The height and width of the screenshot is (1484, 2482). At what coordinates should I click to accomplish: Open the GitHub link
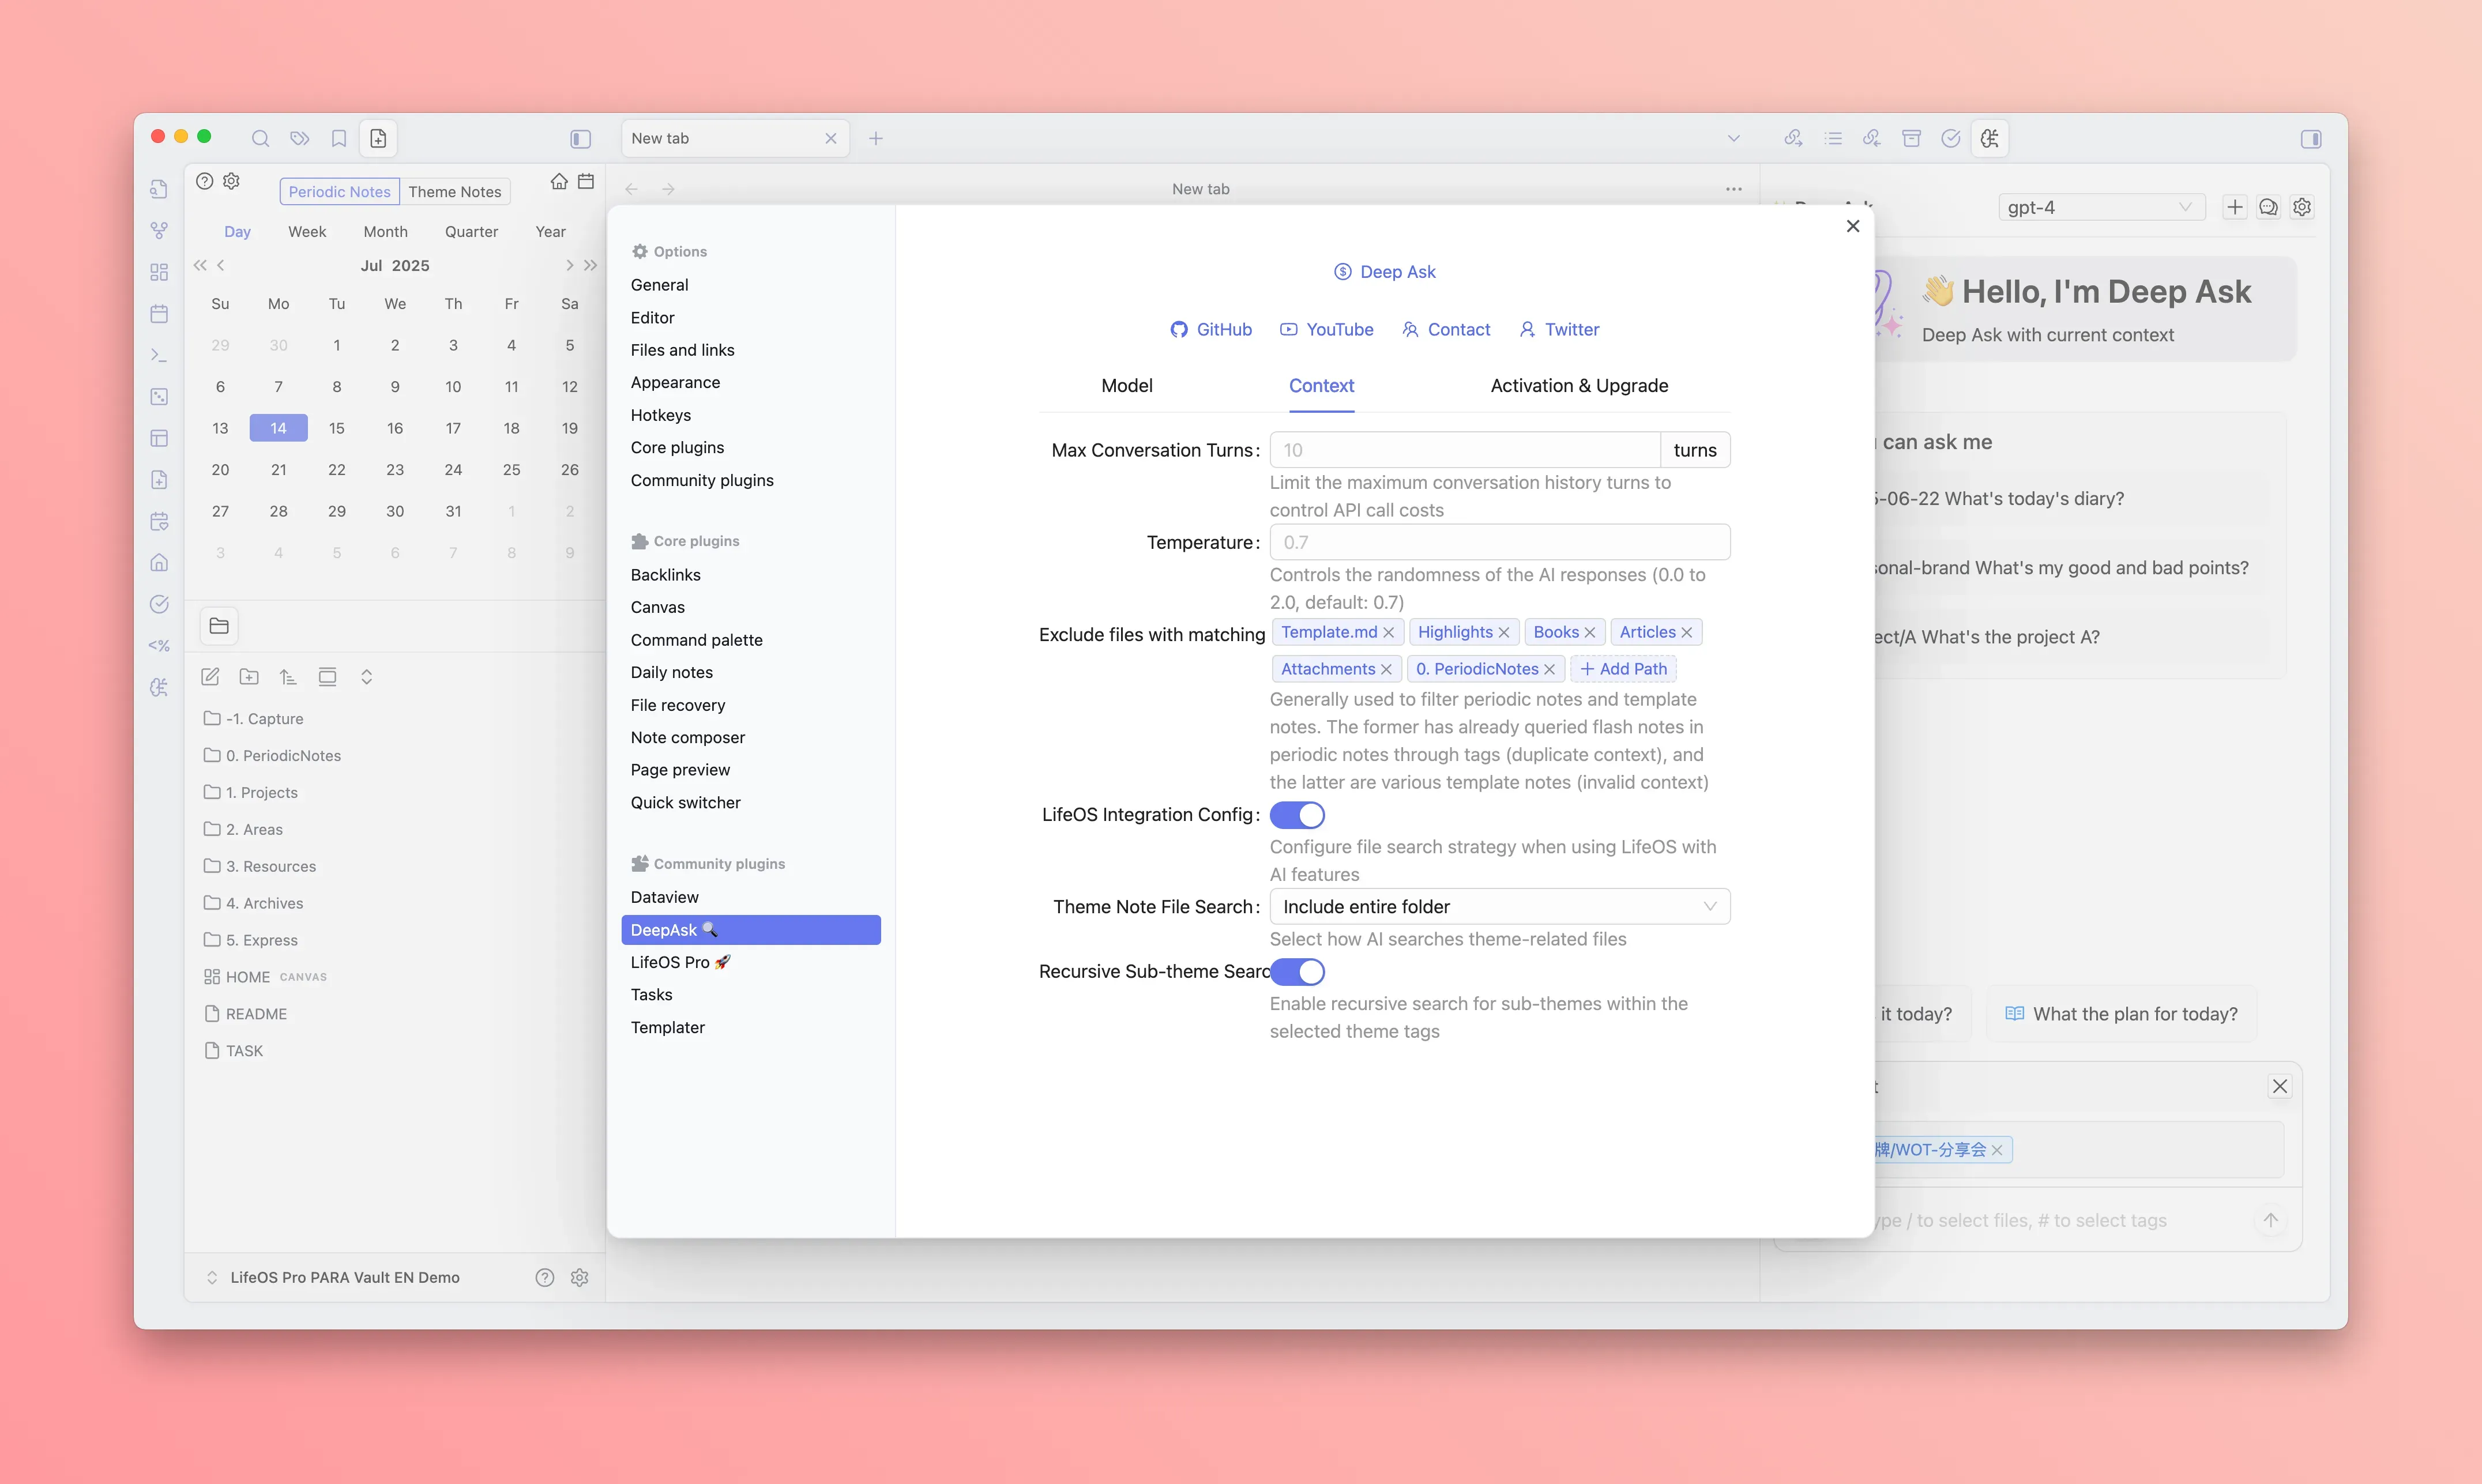(1211, 329)
